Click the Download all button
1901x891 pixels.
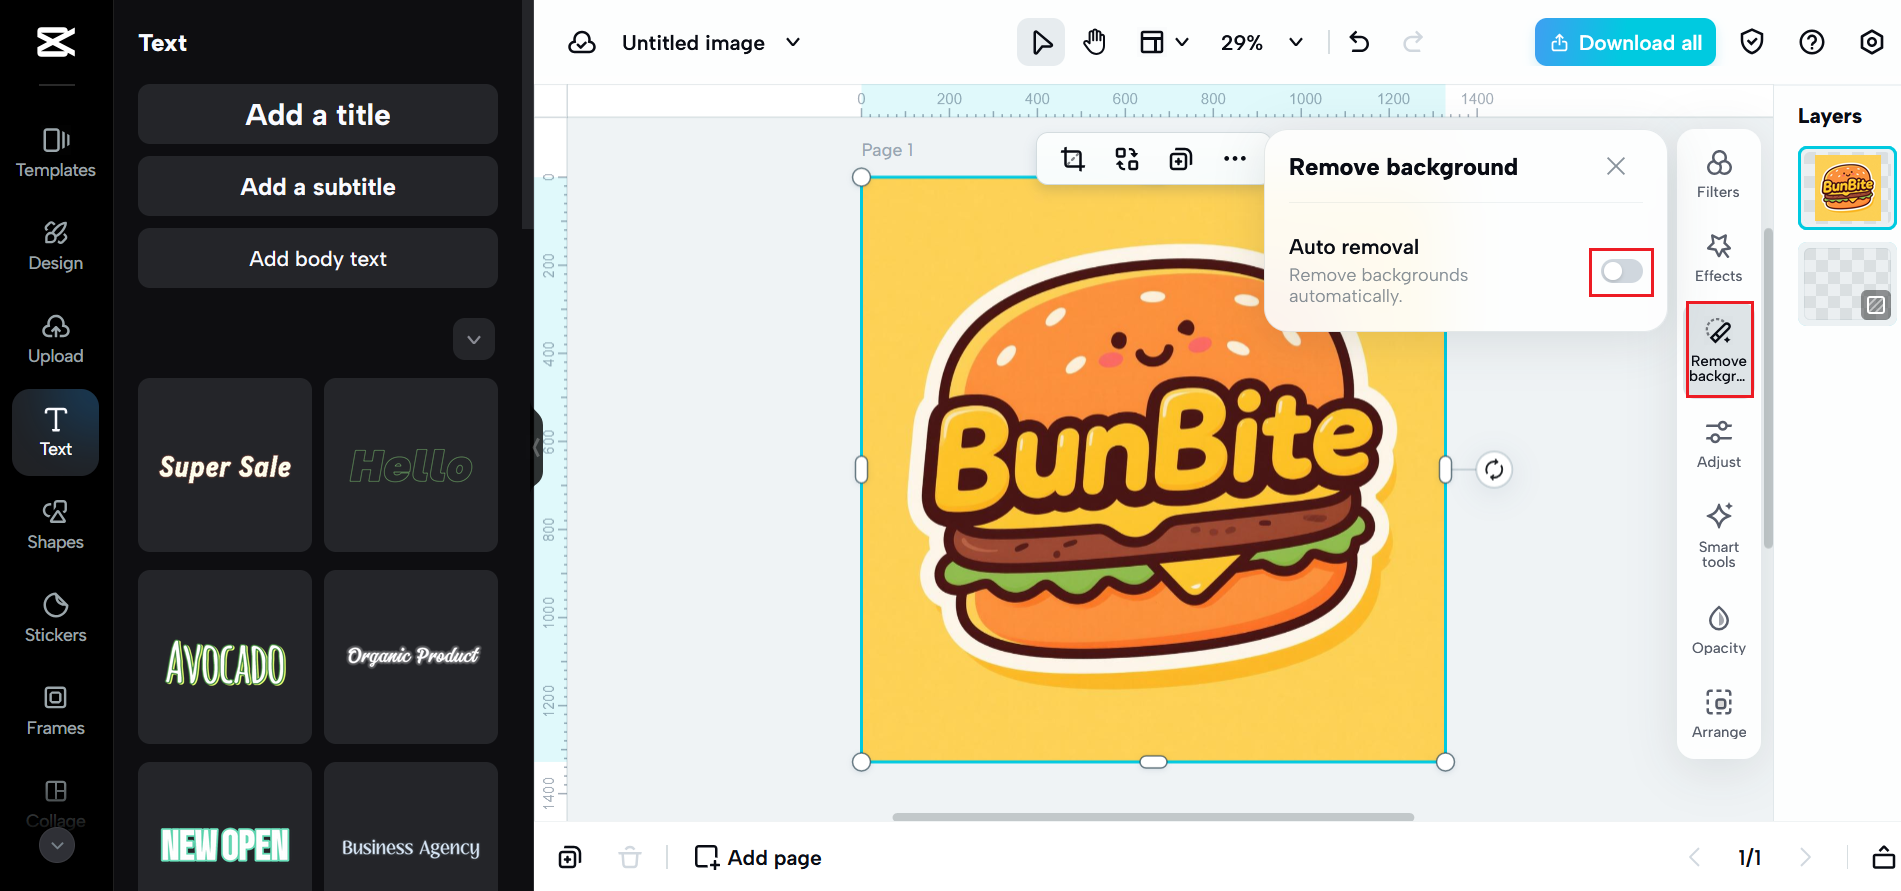coord(1625,42)
